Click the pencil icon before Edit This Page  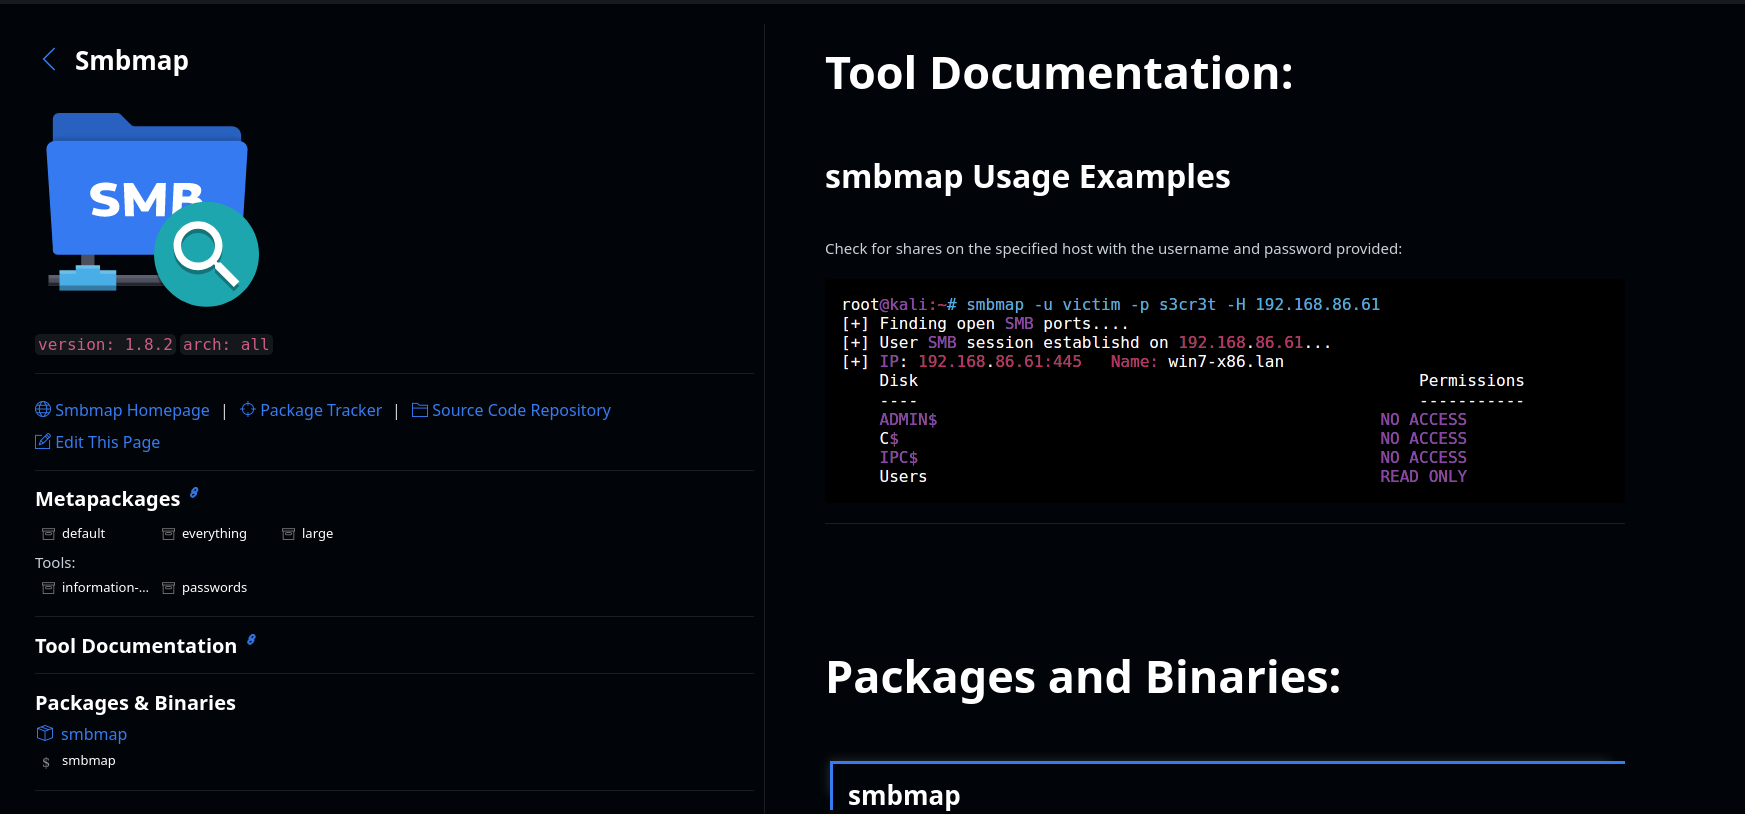(43, 441)
